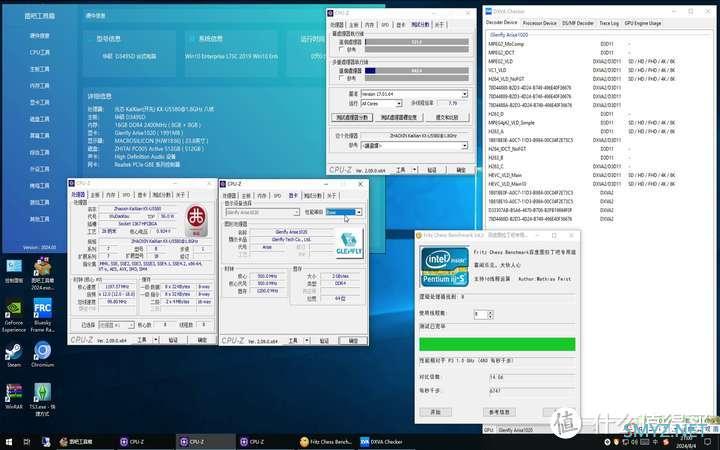Click the multi-thread 这个处理器 score bar
Viewport: 720px width, 450px height.
coord(416,71)
